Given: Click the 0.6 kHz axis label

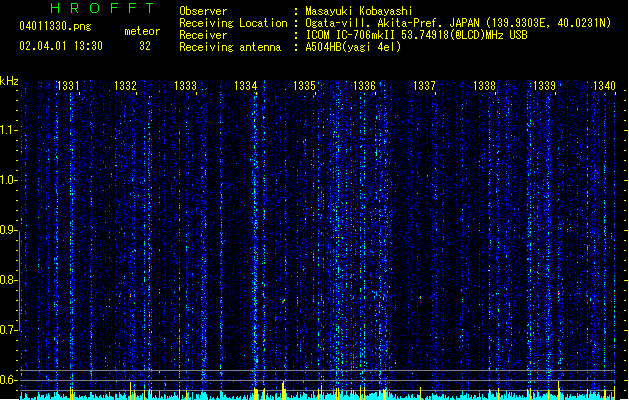Looking at the screenshot, I should coord(8,380).
